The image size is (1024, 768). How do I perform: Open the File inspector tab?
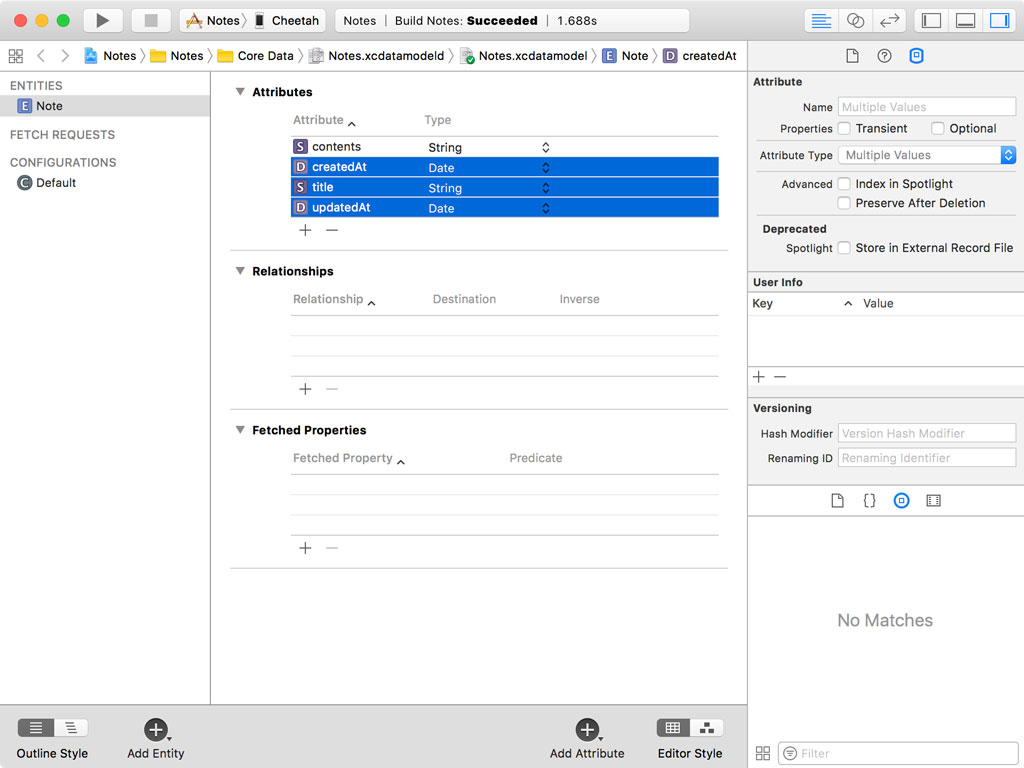[x=852, y=56]
